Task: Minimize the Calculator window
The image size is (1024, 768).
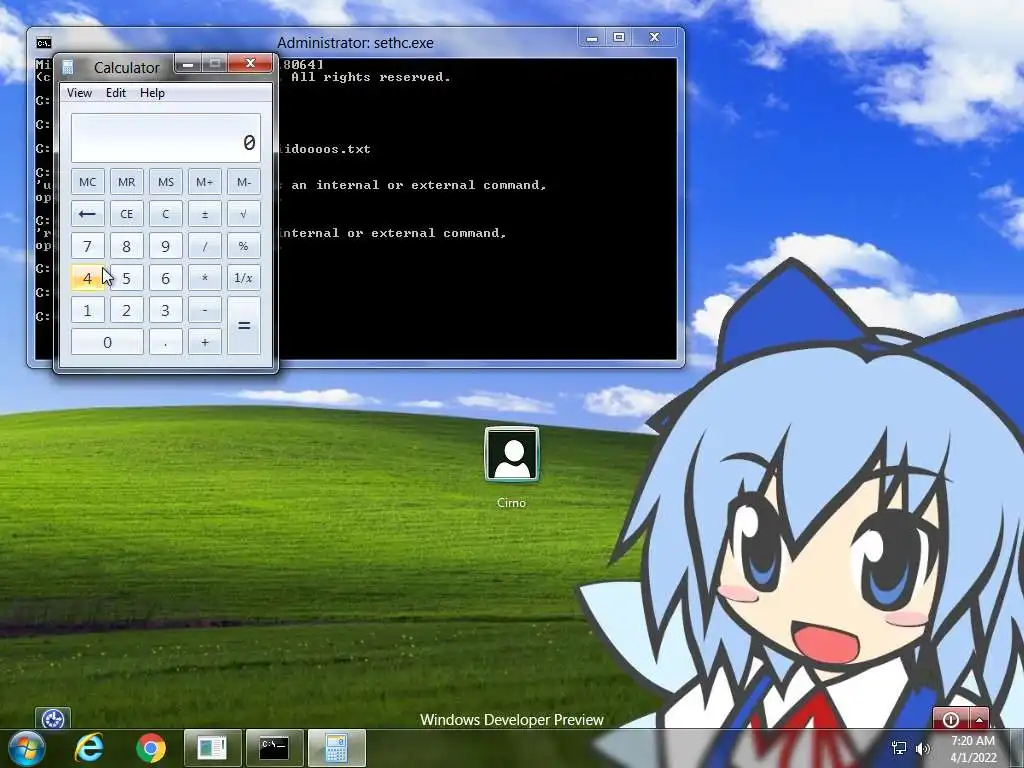Action: 188,63
